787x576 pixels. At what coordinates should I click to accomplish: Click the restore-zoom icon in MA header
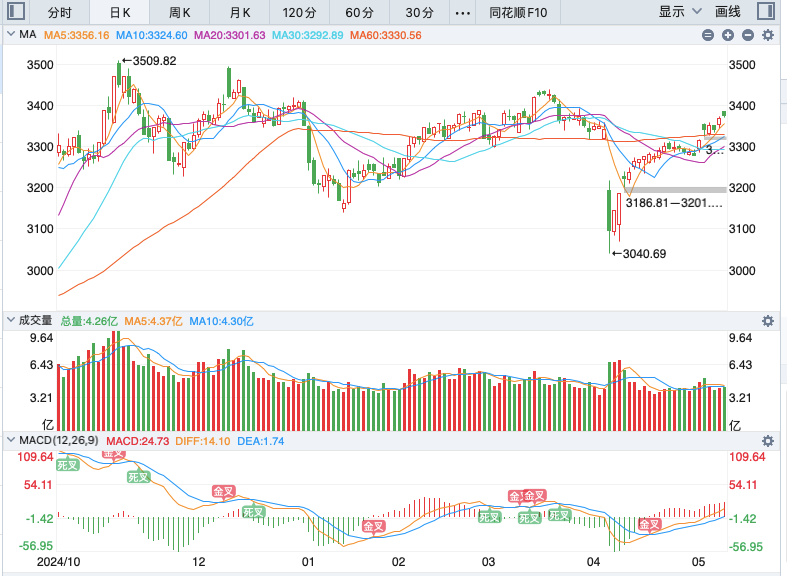pyautogui.click(x=708, y=35)
